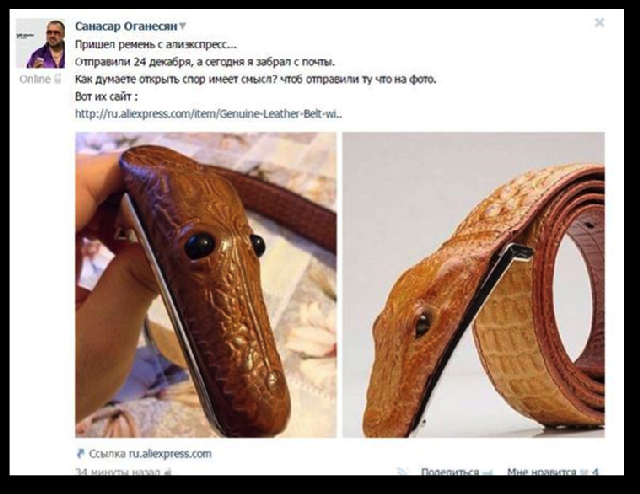Click the author's avatar photo
The width and height of the screenshot is (640, 494).
click(41, 43)
